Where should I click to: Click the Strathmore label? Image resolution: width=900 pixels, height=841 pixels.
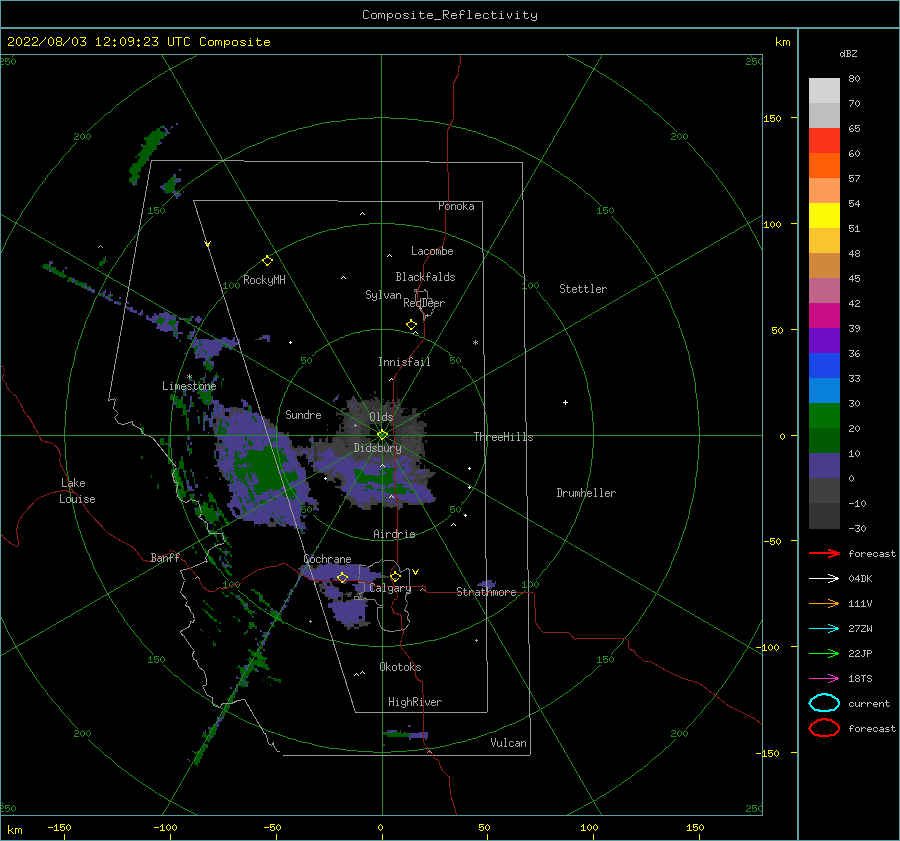(x=486, y=592)
